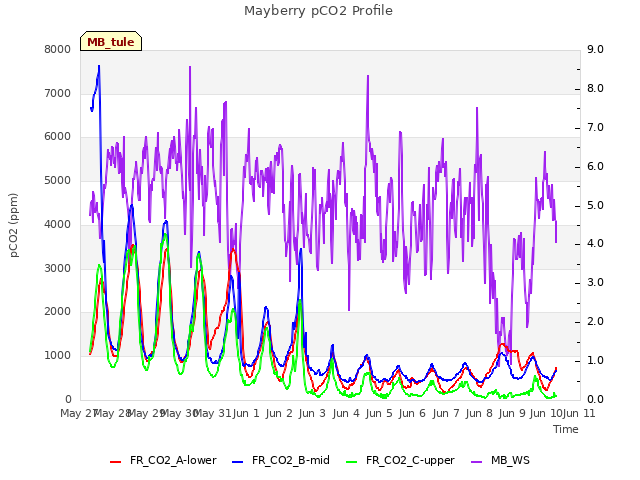This screenshot has width=640, height=480.
Task: Click the Jun 4 date label
Action: tap(346, 413)
